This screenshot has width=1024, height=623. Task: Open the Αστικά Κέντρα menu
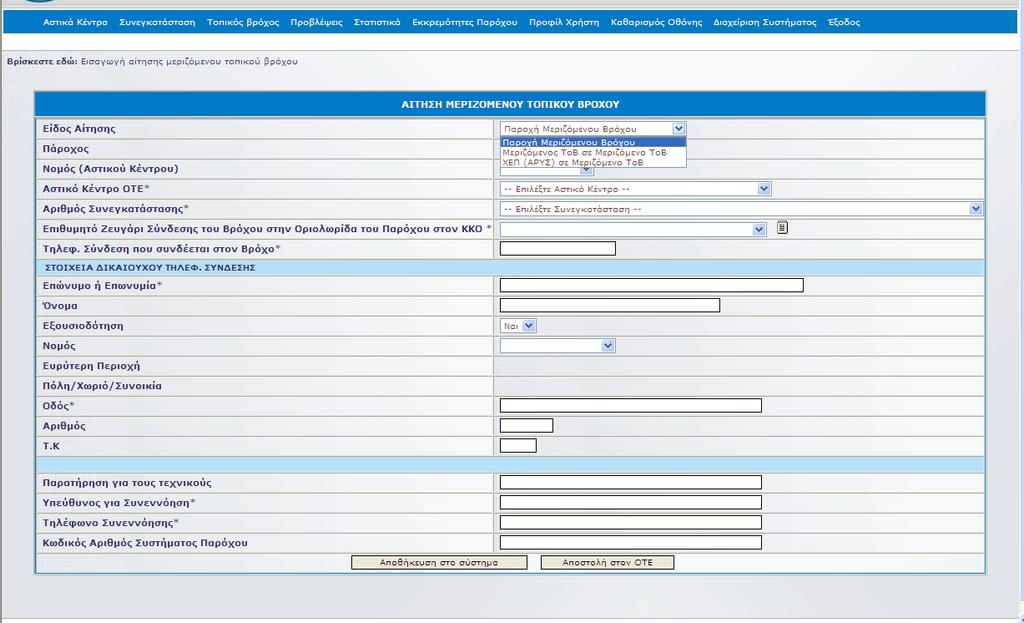click(x=75, y=22)
